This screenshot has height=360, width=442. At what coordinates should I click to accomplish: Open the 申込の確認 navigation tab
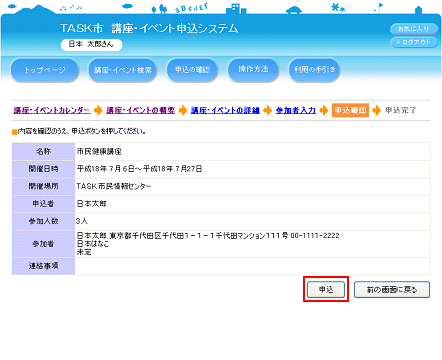192,70
